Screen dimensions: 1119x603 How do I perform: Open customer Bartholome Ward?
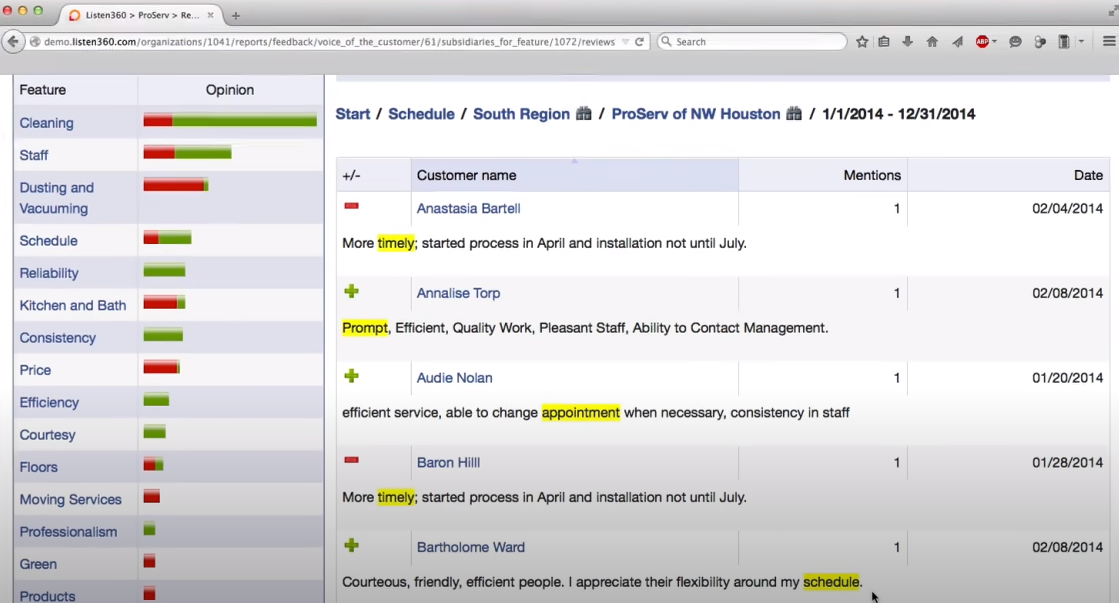tap(470, 547)
